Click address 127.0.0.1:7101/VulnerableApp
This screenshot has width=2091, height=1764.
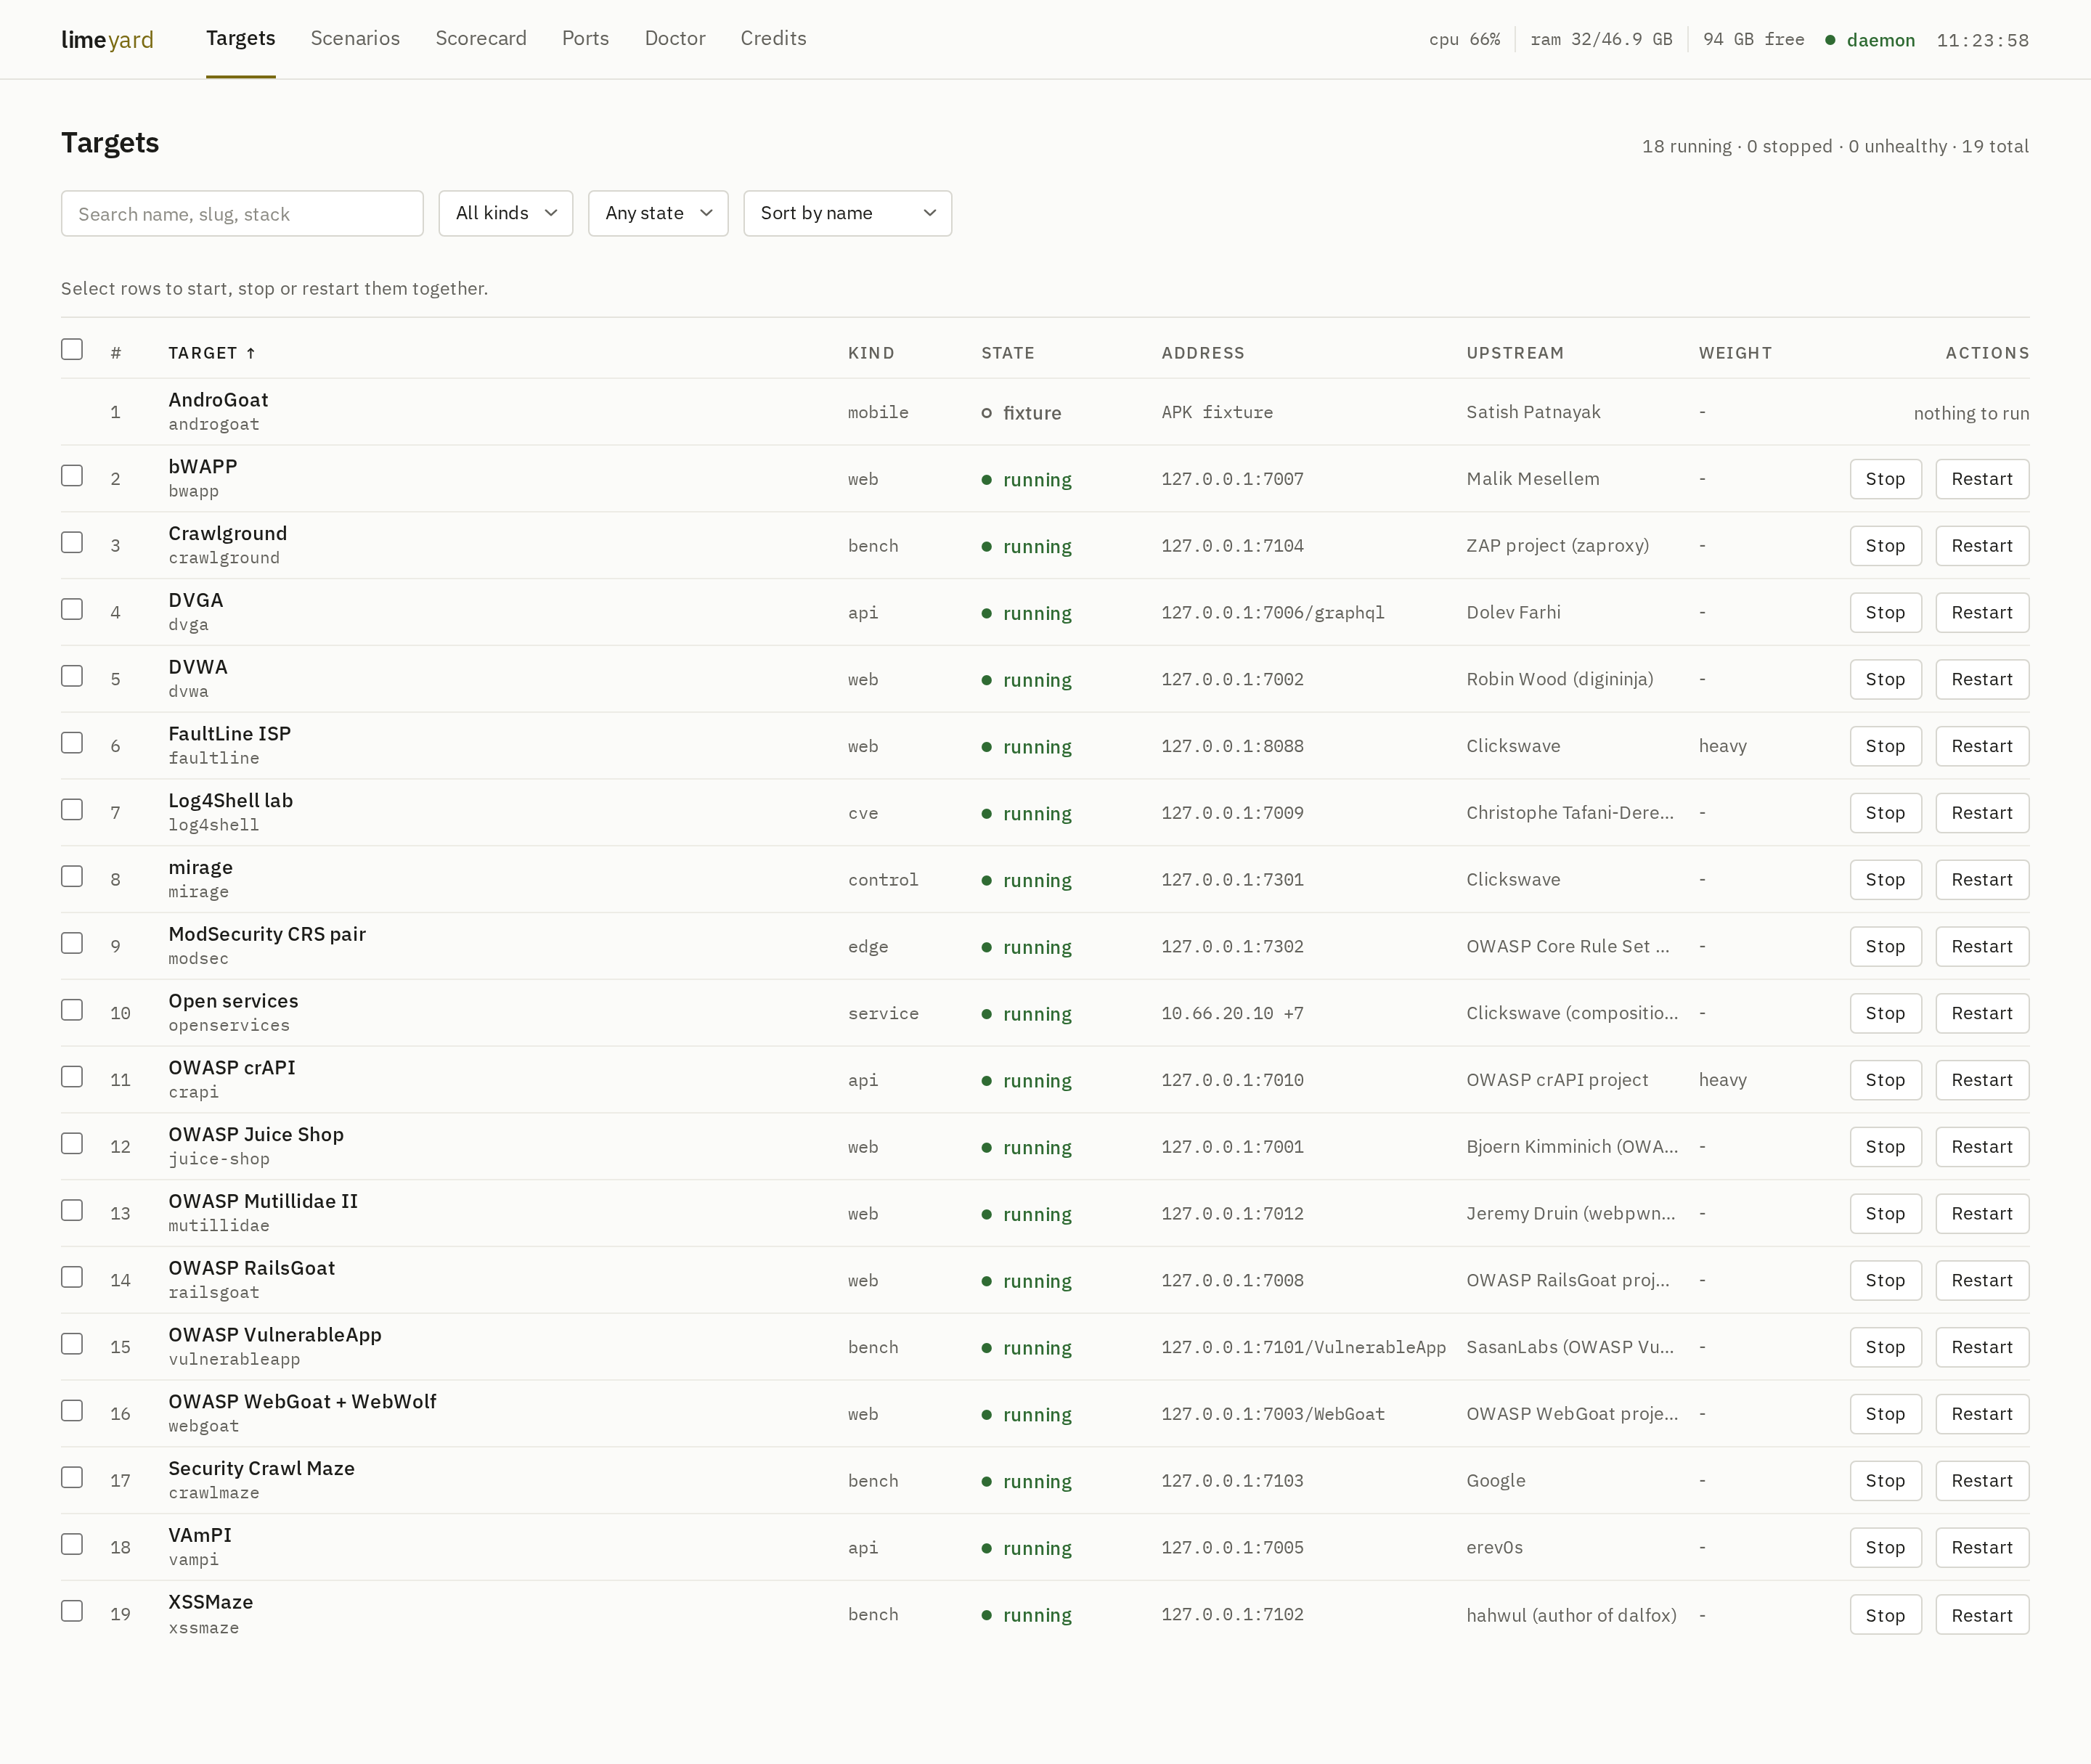[x=1304, y=1347]
